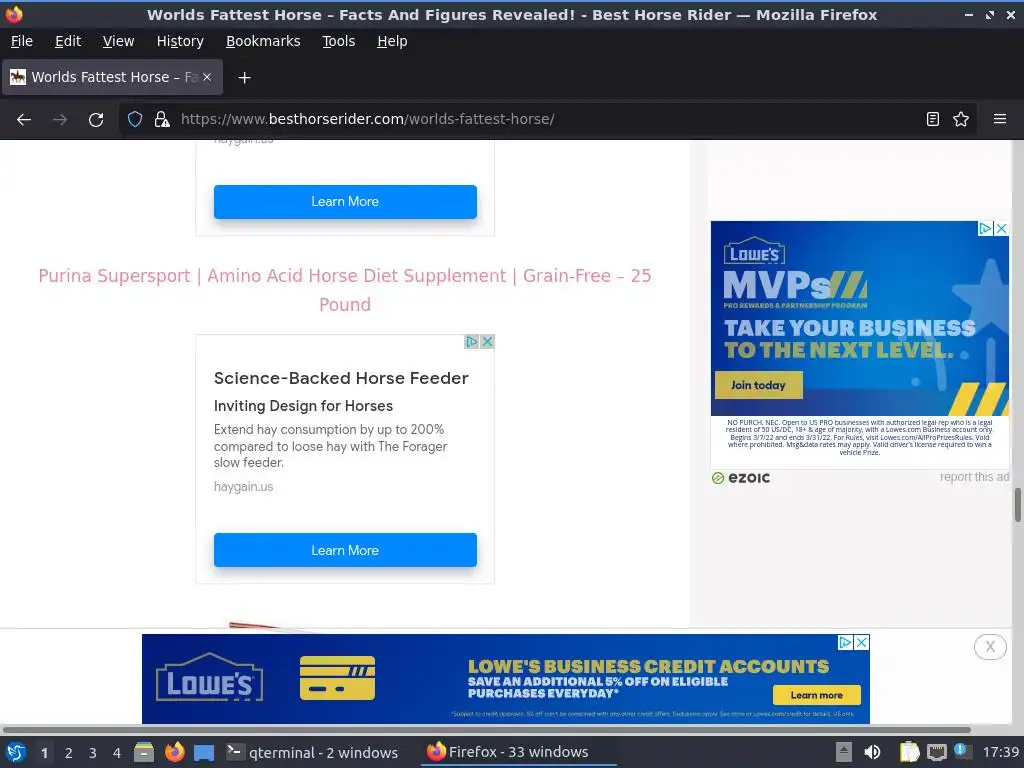1024x768 pixels.
Task: Close the Lowe's credit banner ad X
Action: pyautogui.click(x=862, y=643)
